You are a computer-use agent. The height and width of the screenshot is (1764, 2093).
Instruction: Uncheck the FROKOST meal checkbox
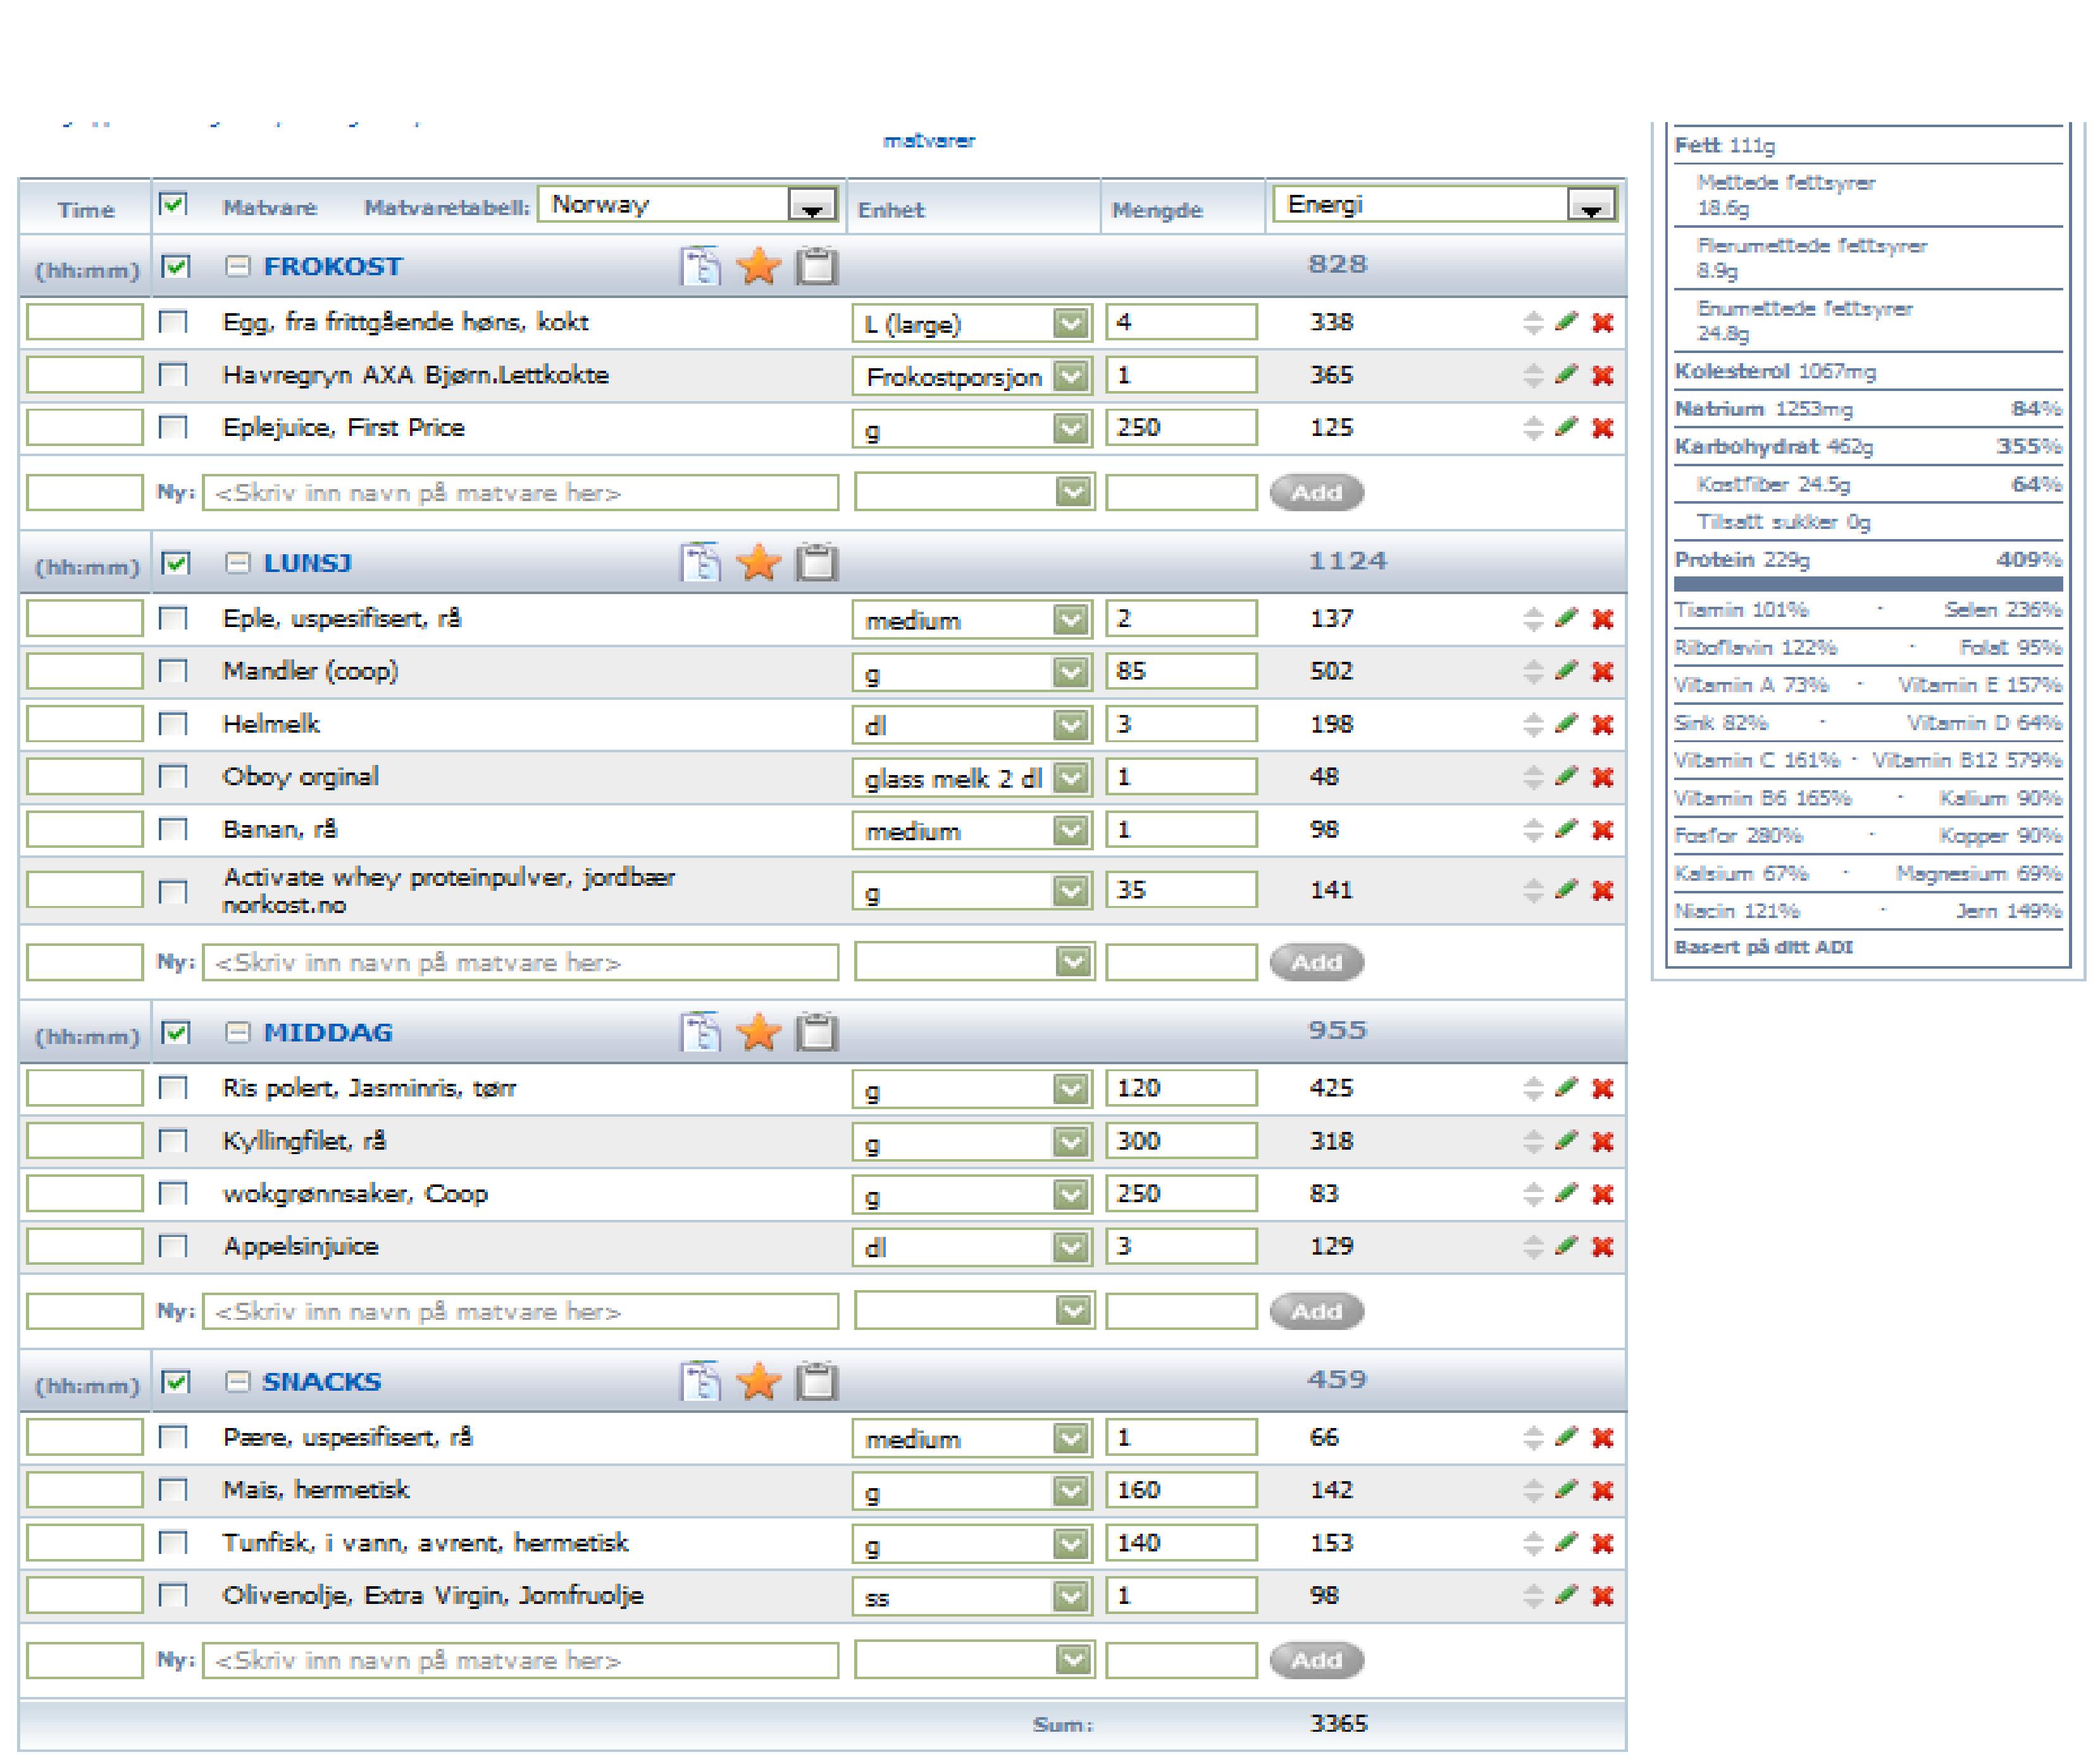tap(175, 267)
